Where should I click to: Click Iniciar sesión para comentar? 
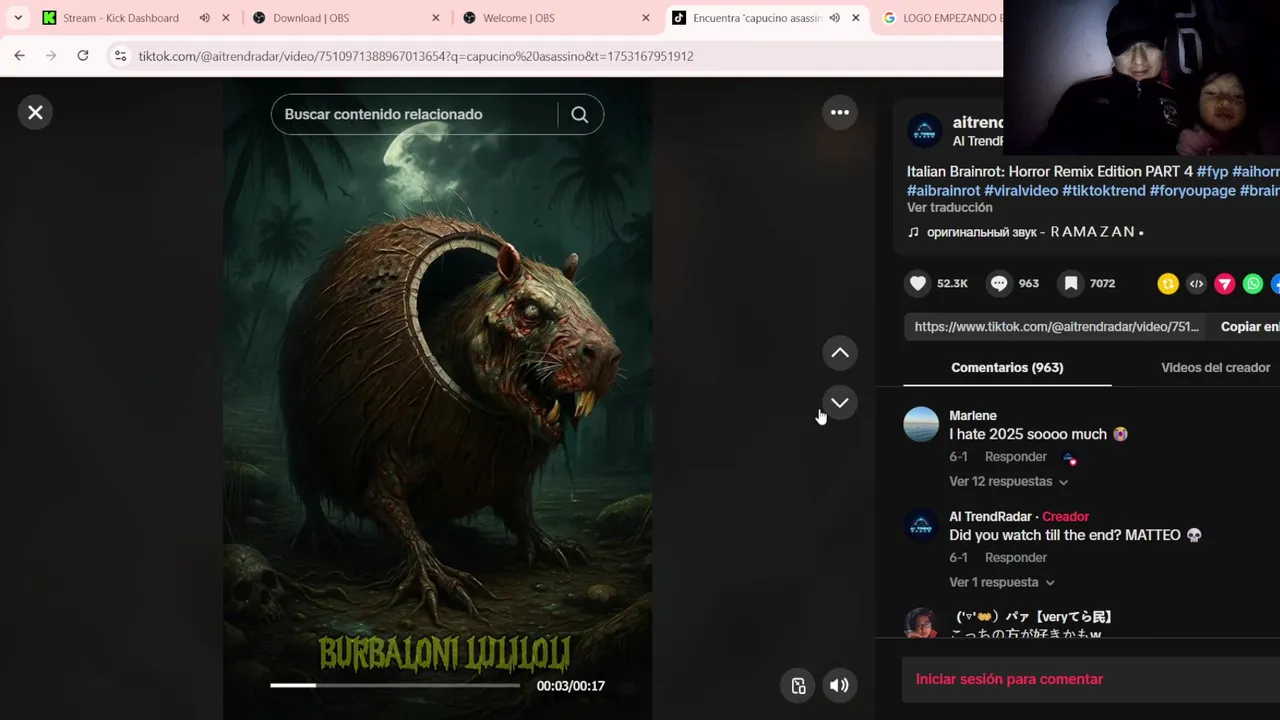(x=1009, y=679)
